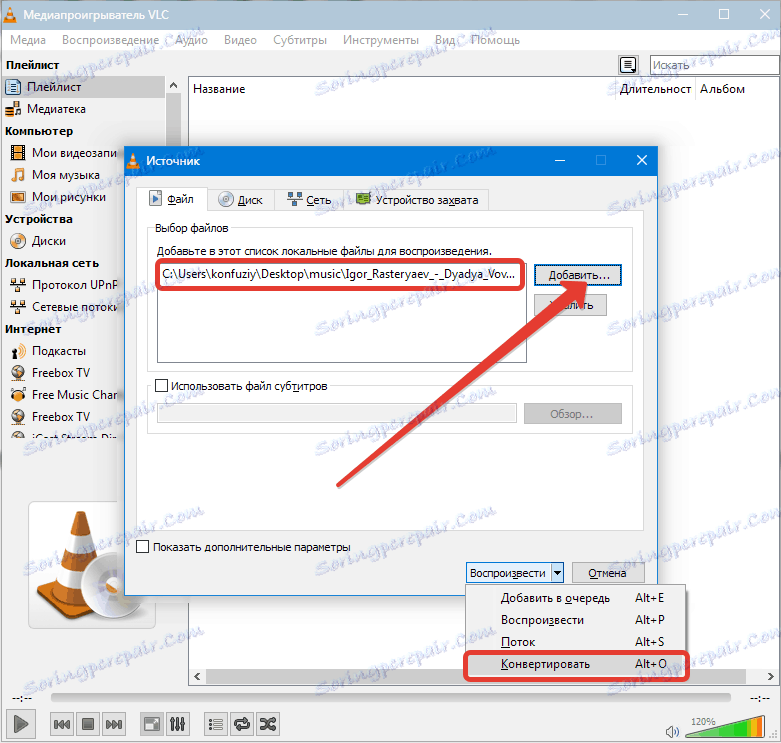Sort playlist by Длительность column header
781x743 pixels.
[x=655, y=89]
